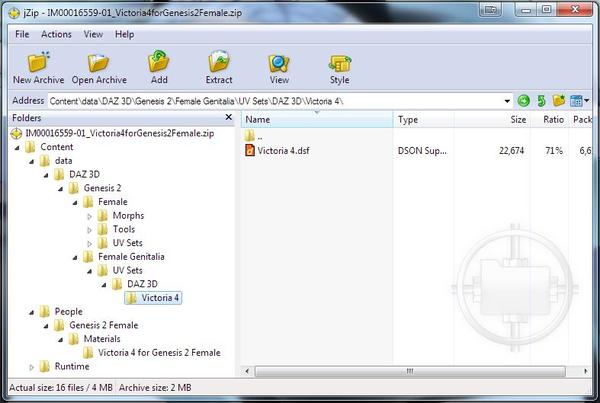Click the horizontal scrollbar thumb in file list
This screenshot has height=403, width=600.
pyautogui.click(x=410, y=371)
